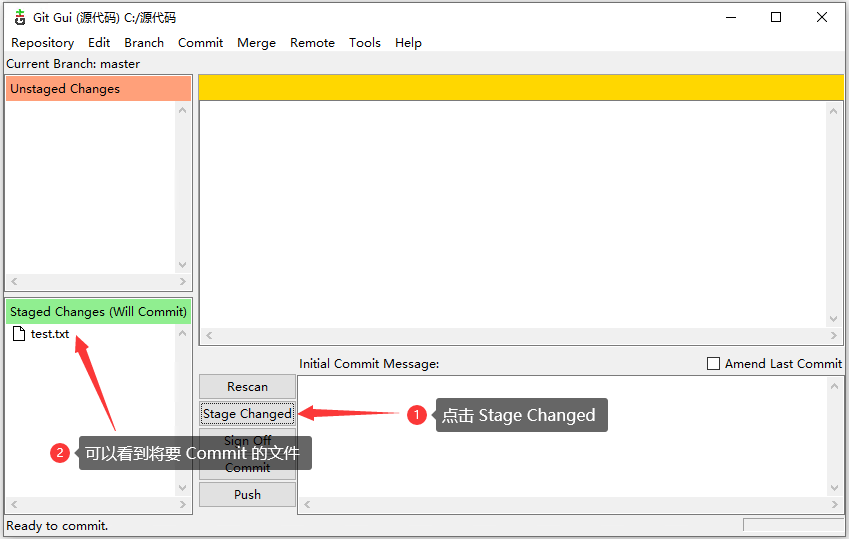Viewport: 849px width, 539px height.
Task: Click right arrow of Staged Changes horizontal scrollbar
Action: coord(182,504)
